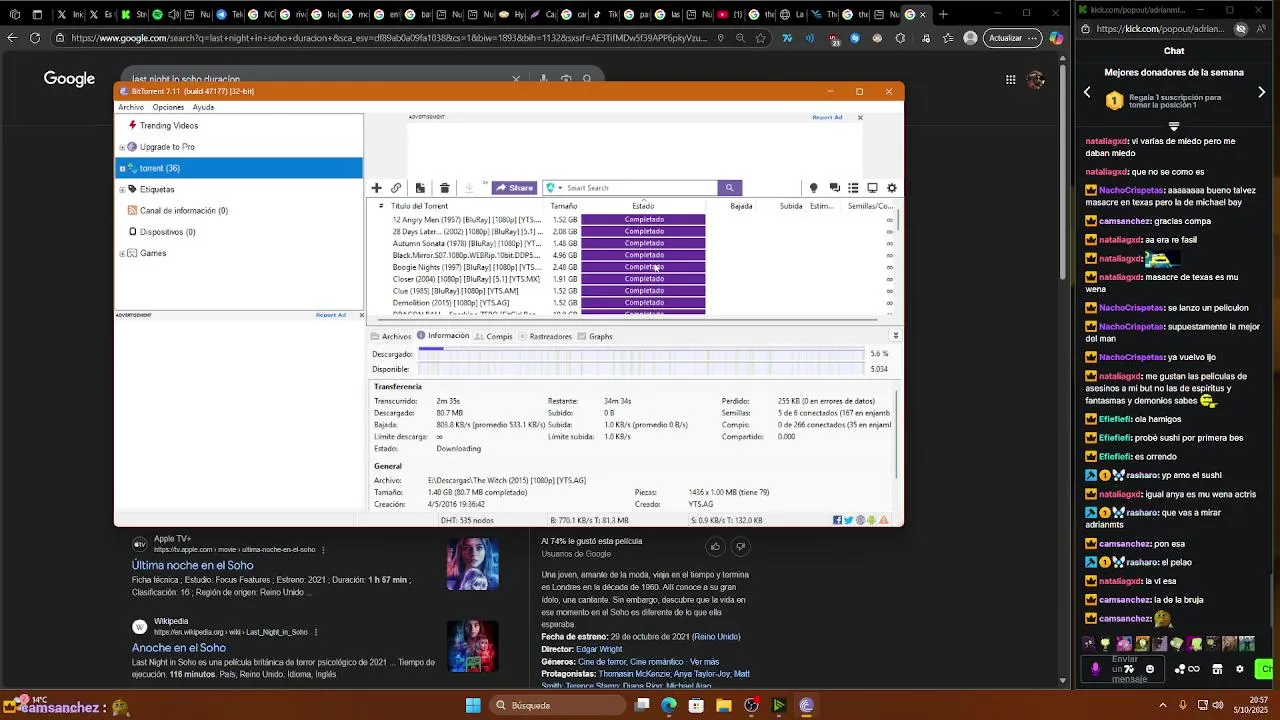
Task: Click the grayed download arrow toolbar icon
Action: 468,188
